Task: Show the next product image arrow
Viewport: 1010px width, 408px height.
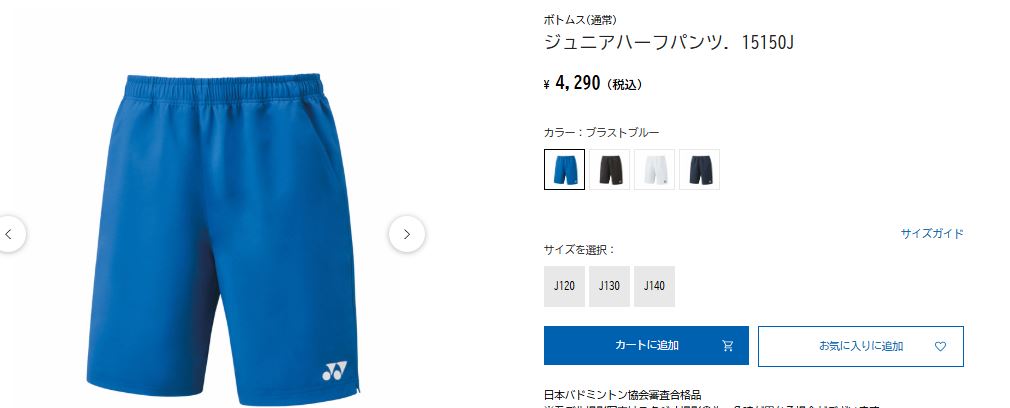Action: click(x=406, y=234)
